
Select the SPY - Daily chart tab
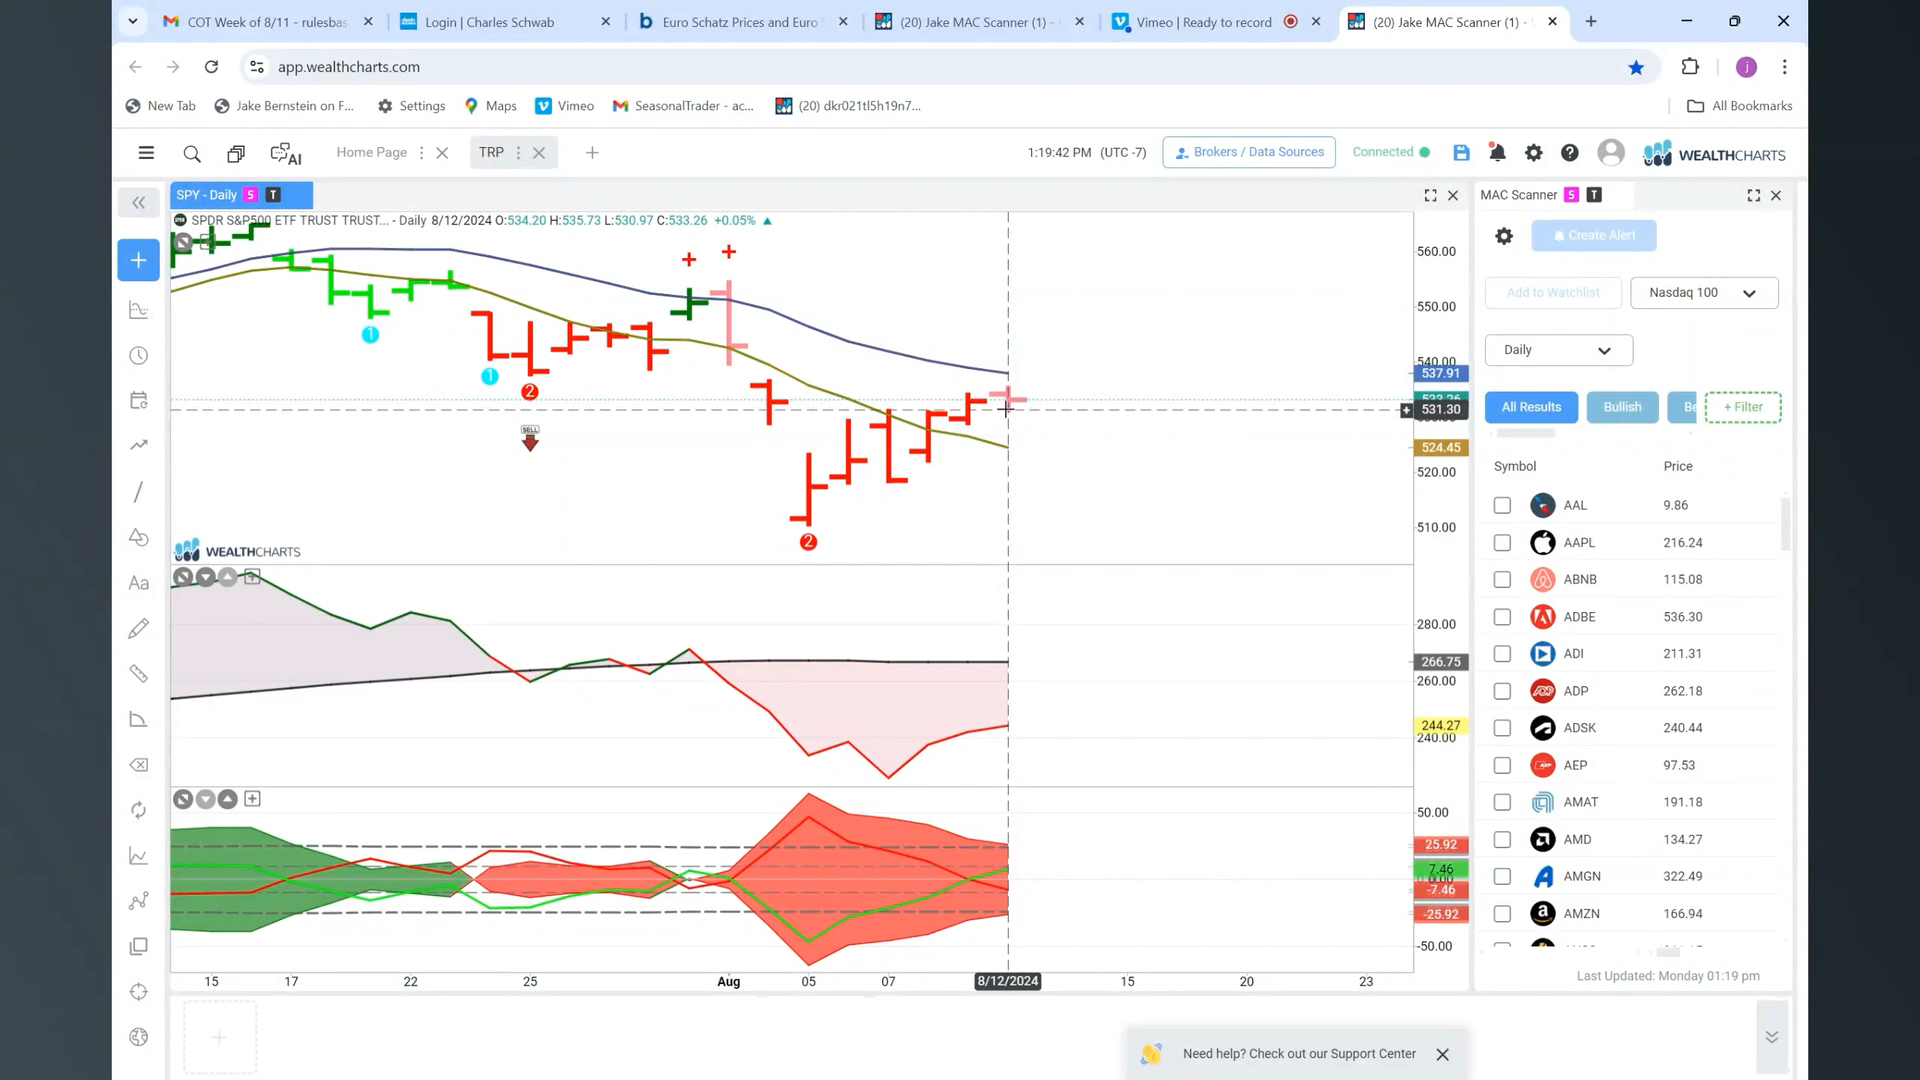click(x=241, y=195)
